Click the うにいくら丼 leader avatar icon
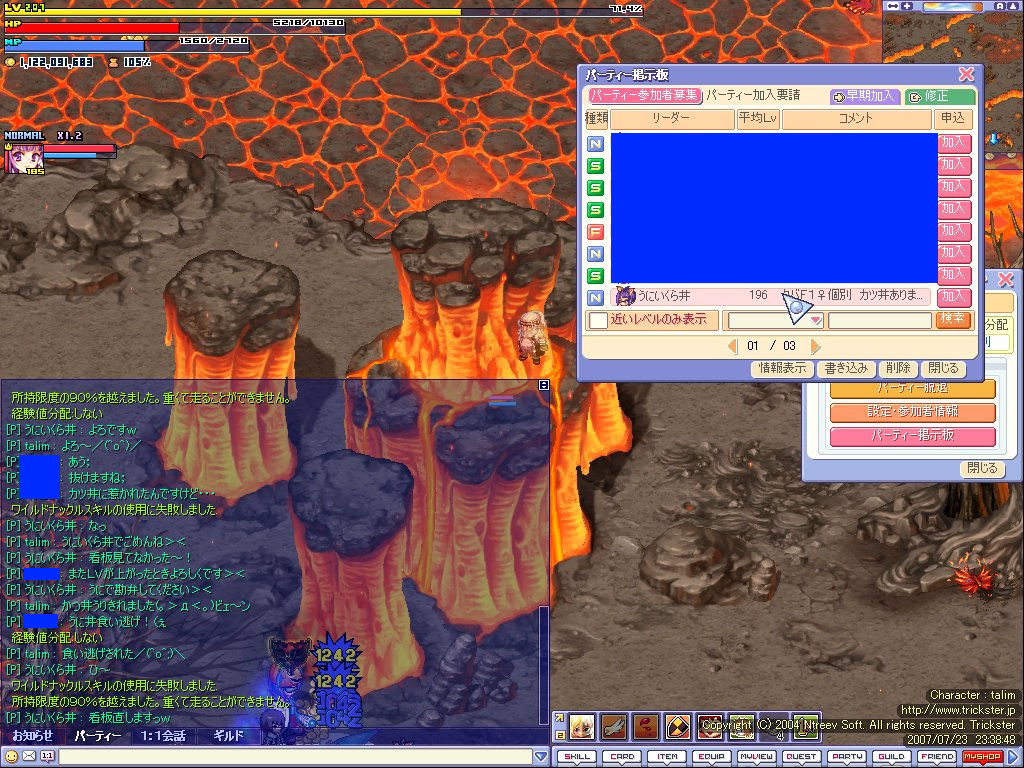Screen dimensions: 1024x768 (x=625, y=296)
